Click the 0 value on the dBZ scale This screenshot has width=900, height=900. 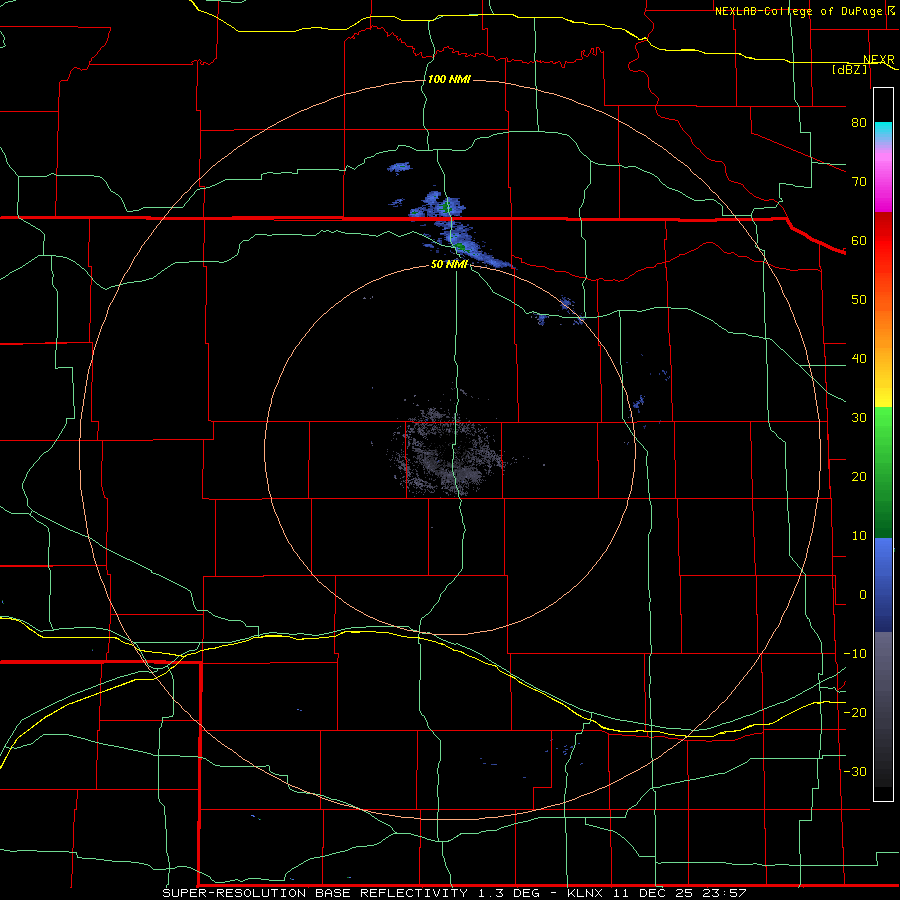(863, 595)
